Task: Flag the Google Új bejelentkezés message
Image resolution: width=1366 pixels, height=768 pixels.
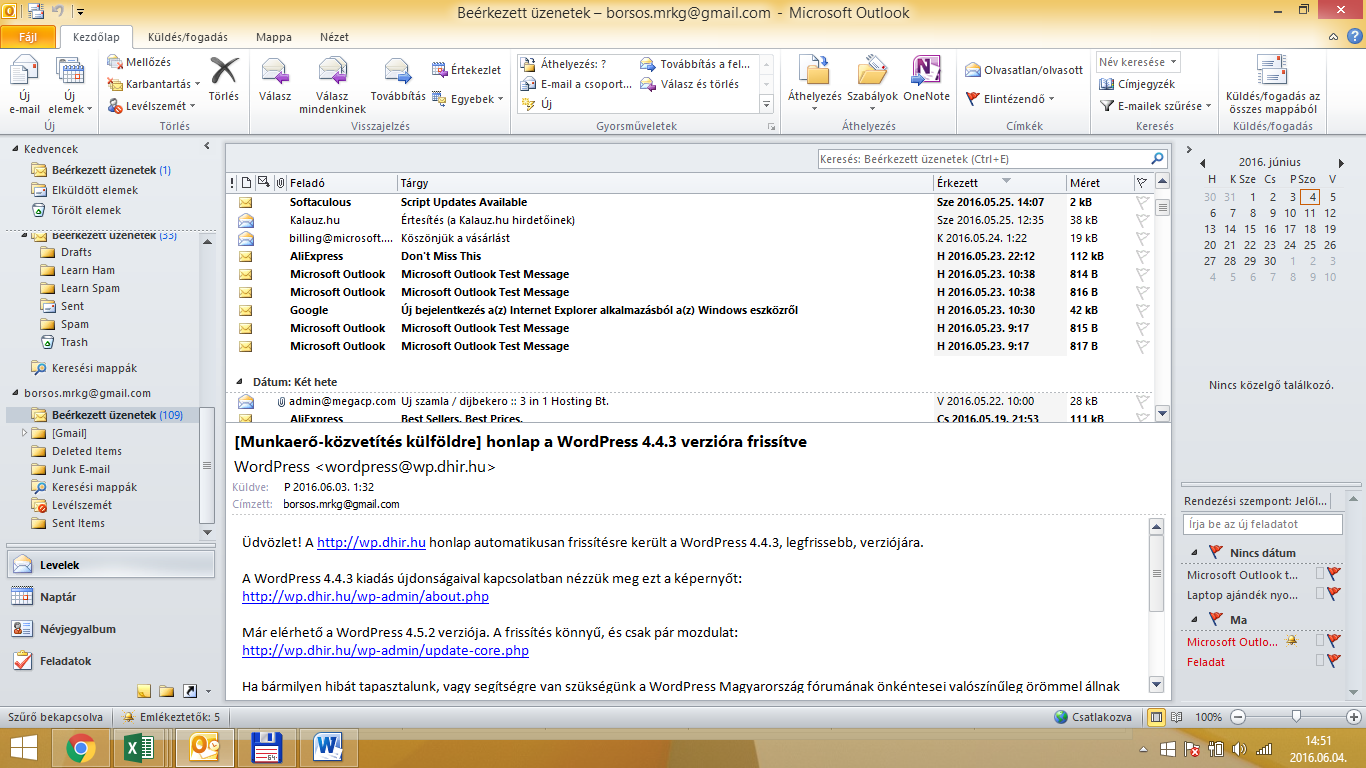Action: point(1142,310)
